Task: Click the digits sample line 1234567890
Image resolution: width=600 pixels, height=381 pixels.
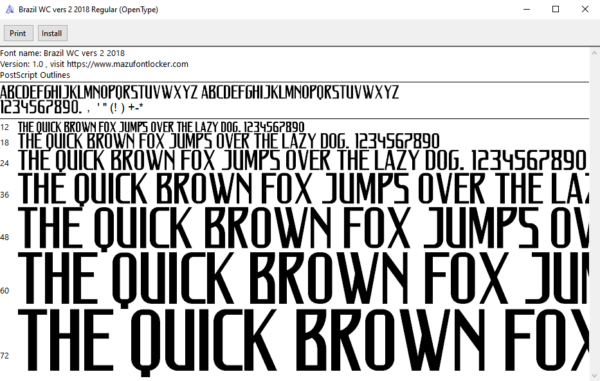Action: tap(72, 107)
